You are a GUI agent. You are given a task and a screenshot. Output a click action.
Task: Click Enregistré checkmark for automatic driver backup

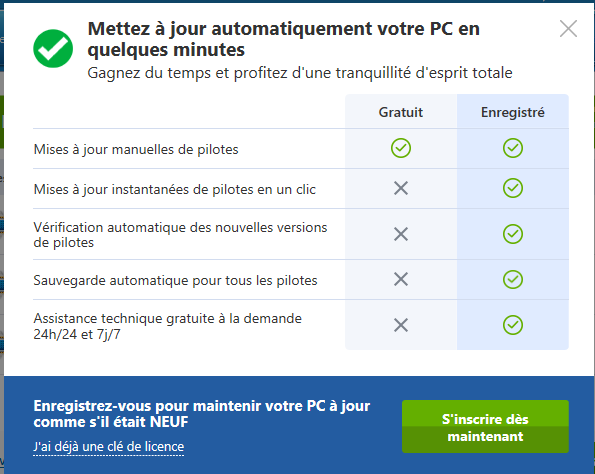click(513, 280)
